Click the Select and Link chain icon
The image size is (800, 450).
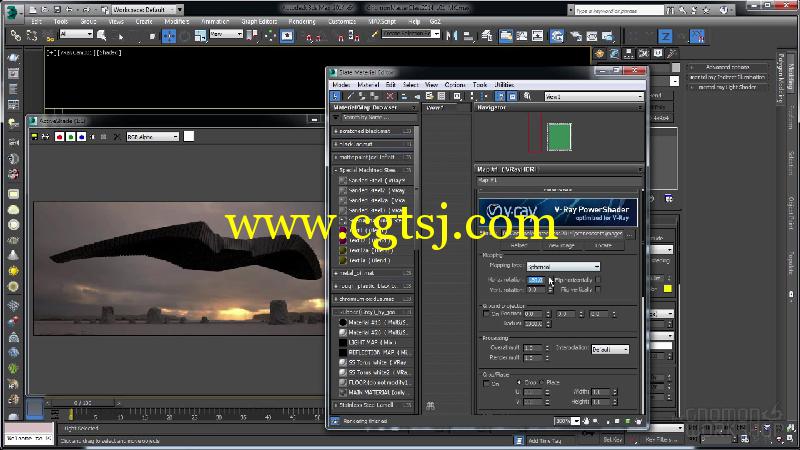[16, 36]
